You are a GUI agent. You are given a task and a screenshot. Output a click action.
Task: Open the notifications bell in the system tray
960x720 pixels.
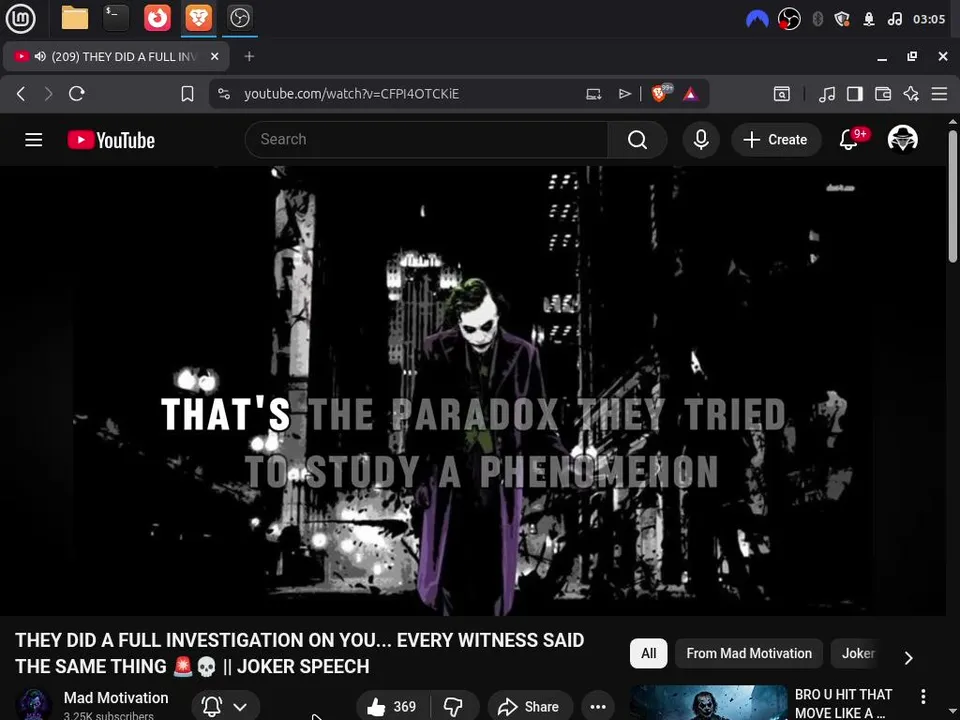(869, 19)
